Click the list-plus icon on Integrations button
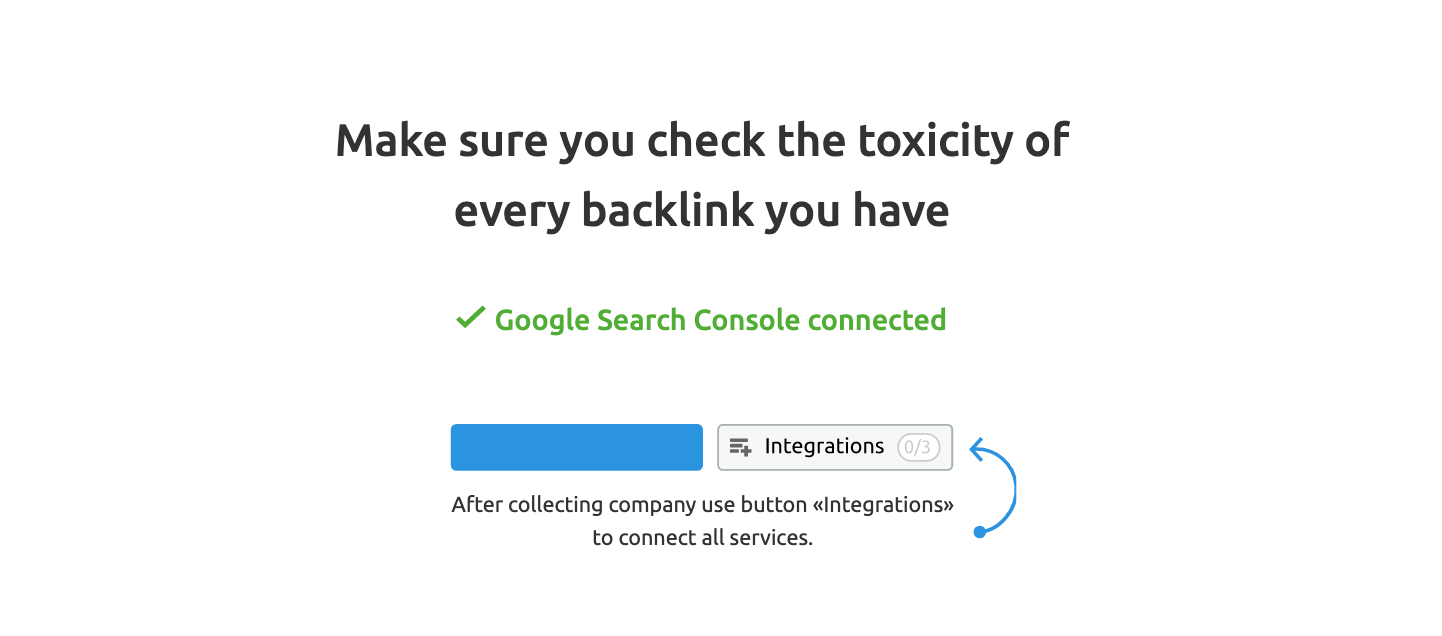Image resolution: width=1442 pixels, height=636 pixels. click(740, 447)
